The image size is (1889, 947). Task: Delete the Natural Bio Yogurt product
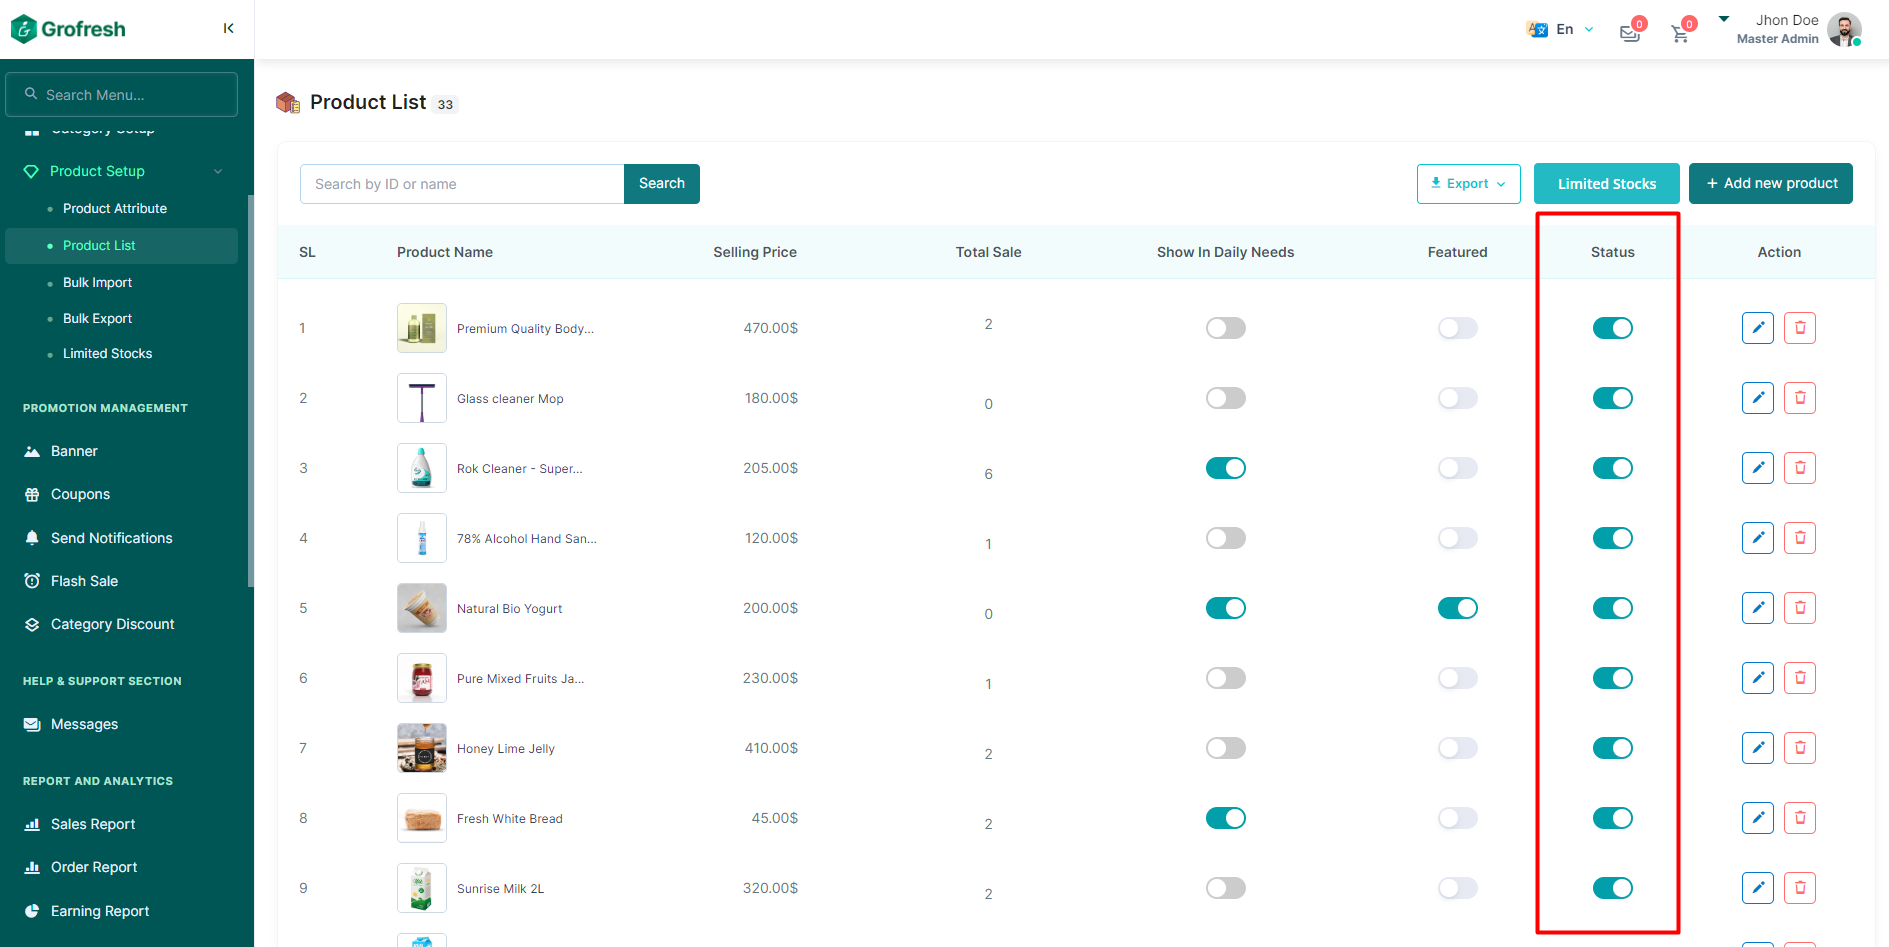point(1800,608)
